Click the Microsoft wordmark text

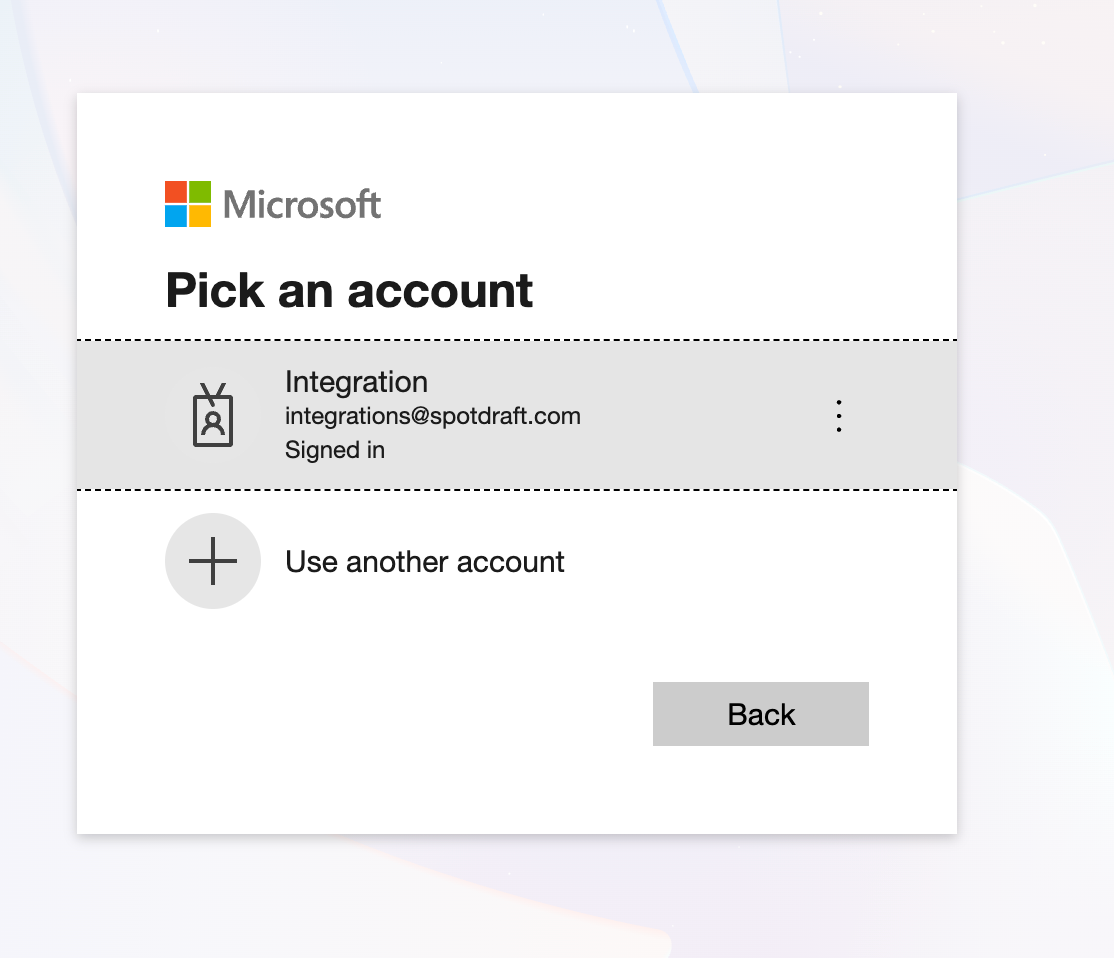tap(302, 205)
